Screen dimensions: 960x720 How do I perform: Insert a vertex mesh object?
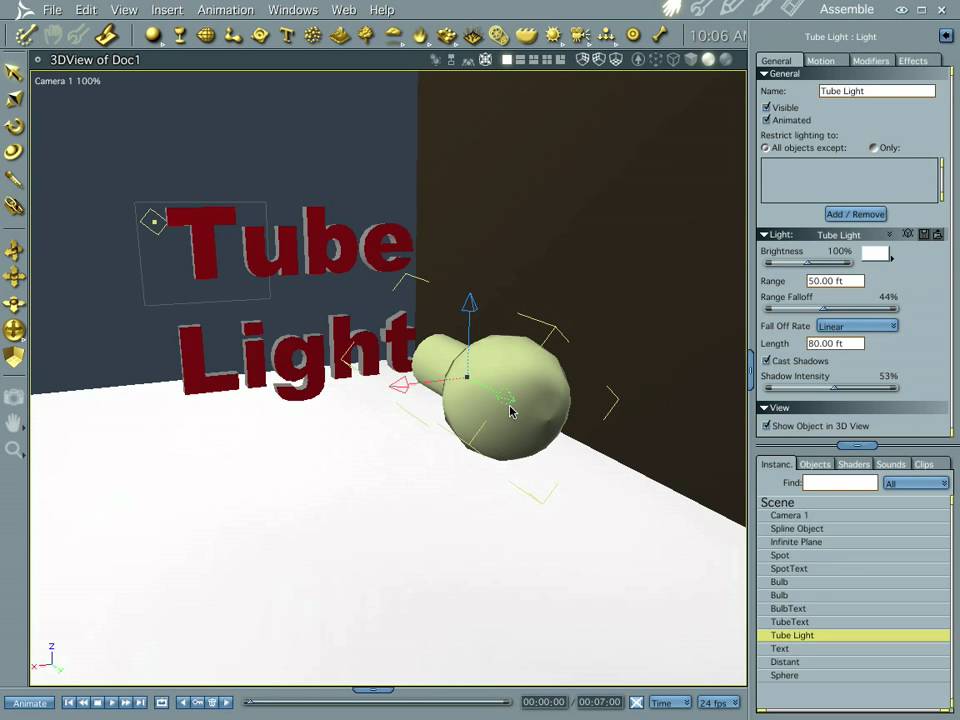coord(206,35)
